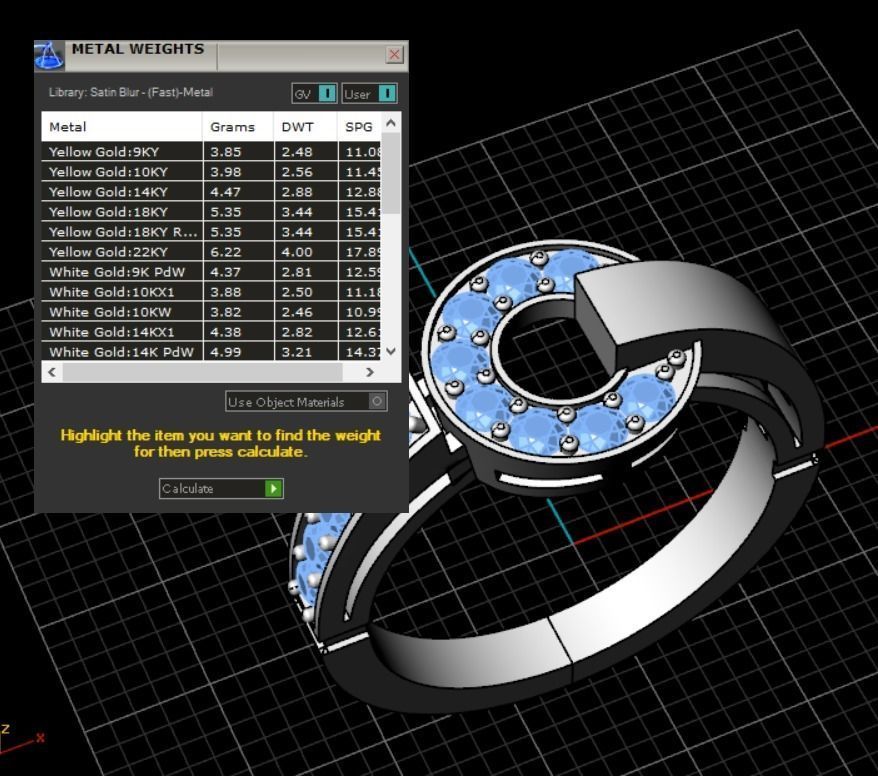The height and width of the screenshot is (776, 878).
Task: Click the table scroll down arrow
Action: tap(391, 351)
